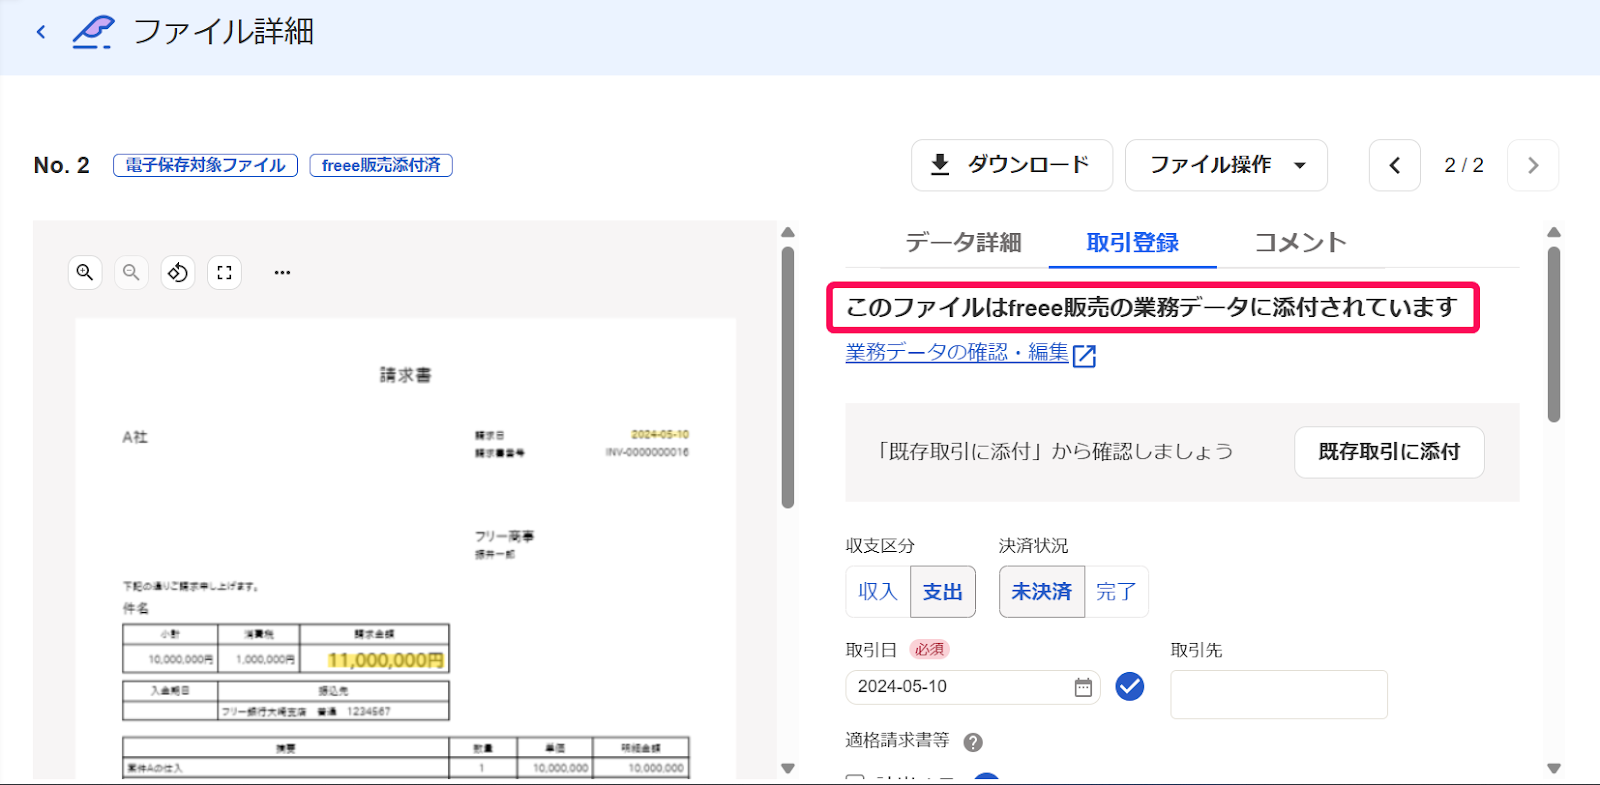Click the freee bird logo icon
The height and width of the screenshot is (785, 1600).
(x=93, y=32)
